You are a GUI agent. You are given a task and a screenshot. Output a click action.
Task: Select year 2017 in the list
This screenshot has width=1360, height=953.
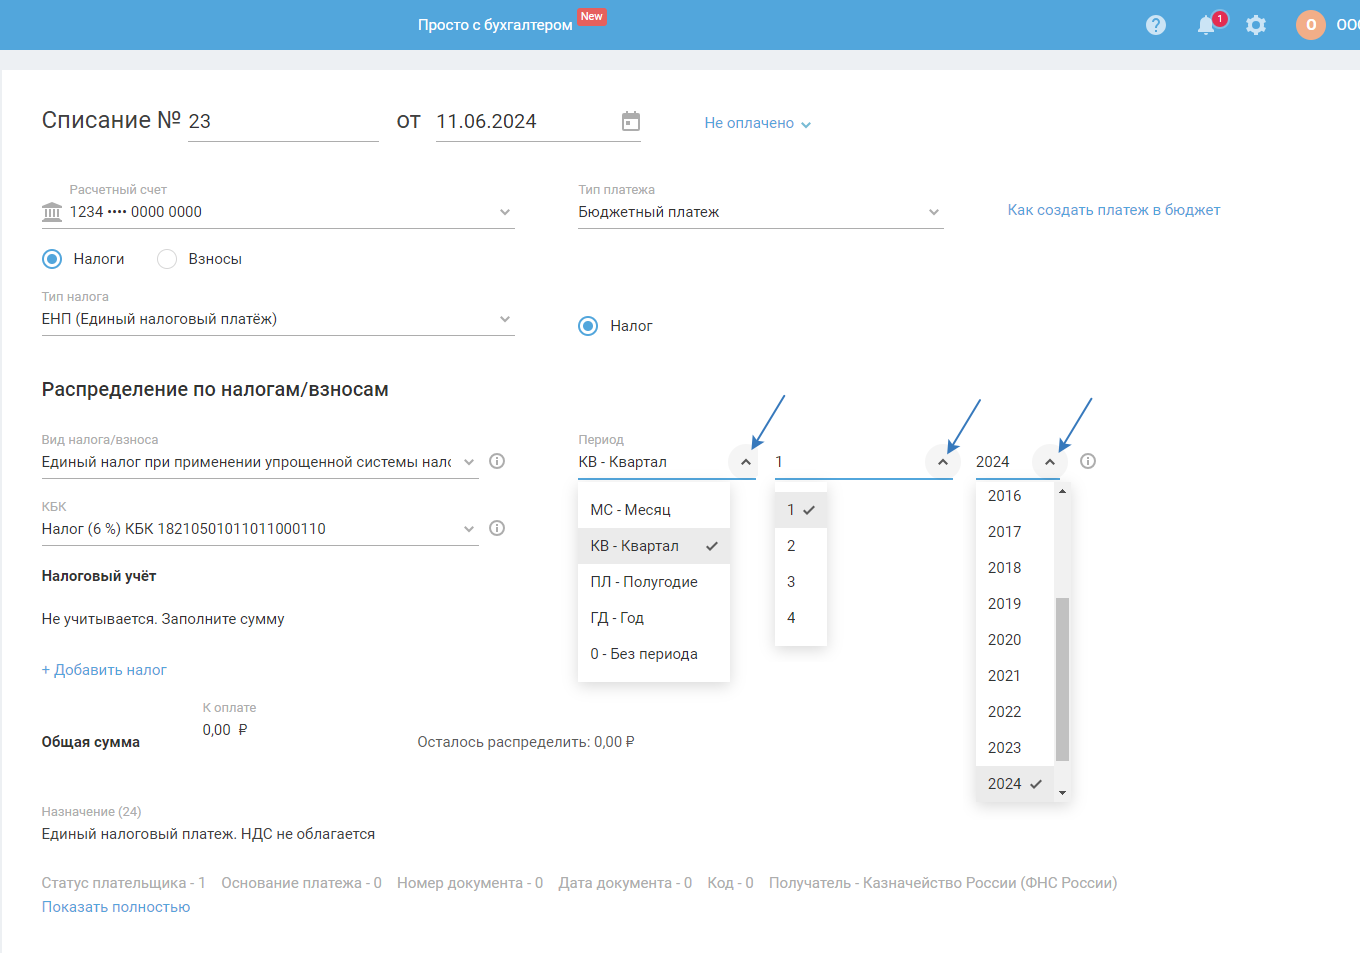tap(1015, 532)
